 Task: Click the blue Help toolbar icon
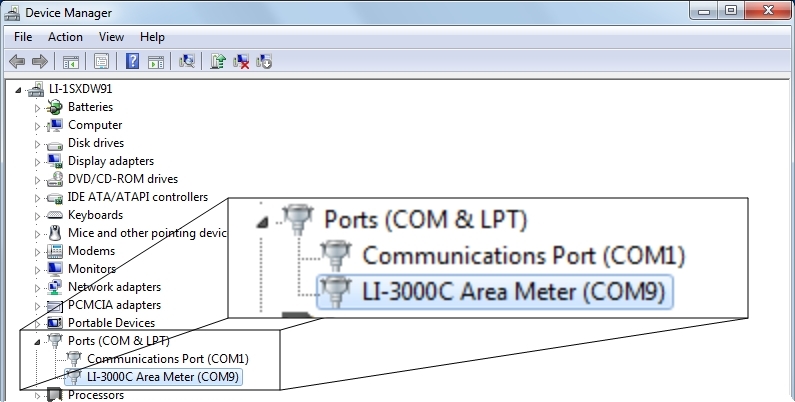point(132,61)
